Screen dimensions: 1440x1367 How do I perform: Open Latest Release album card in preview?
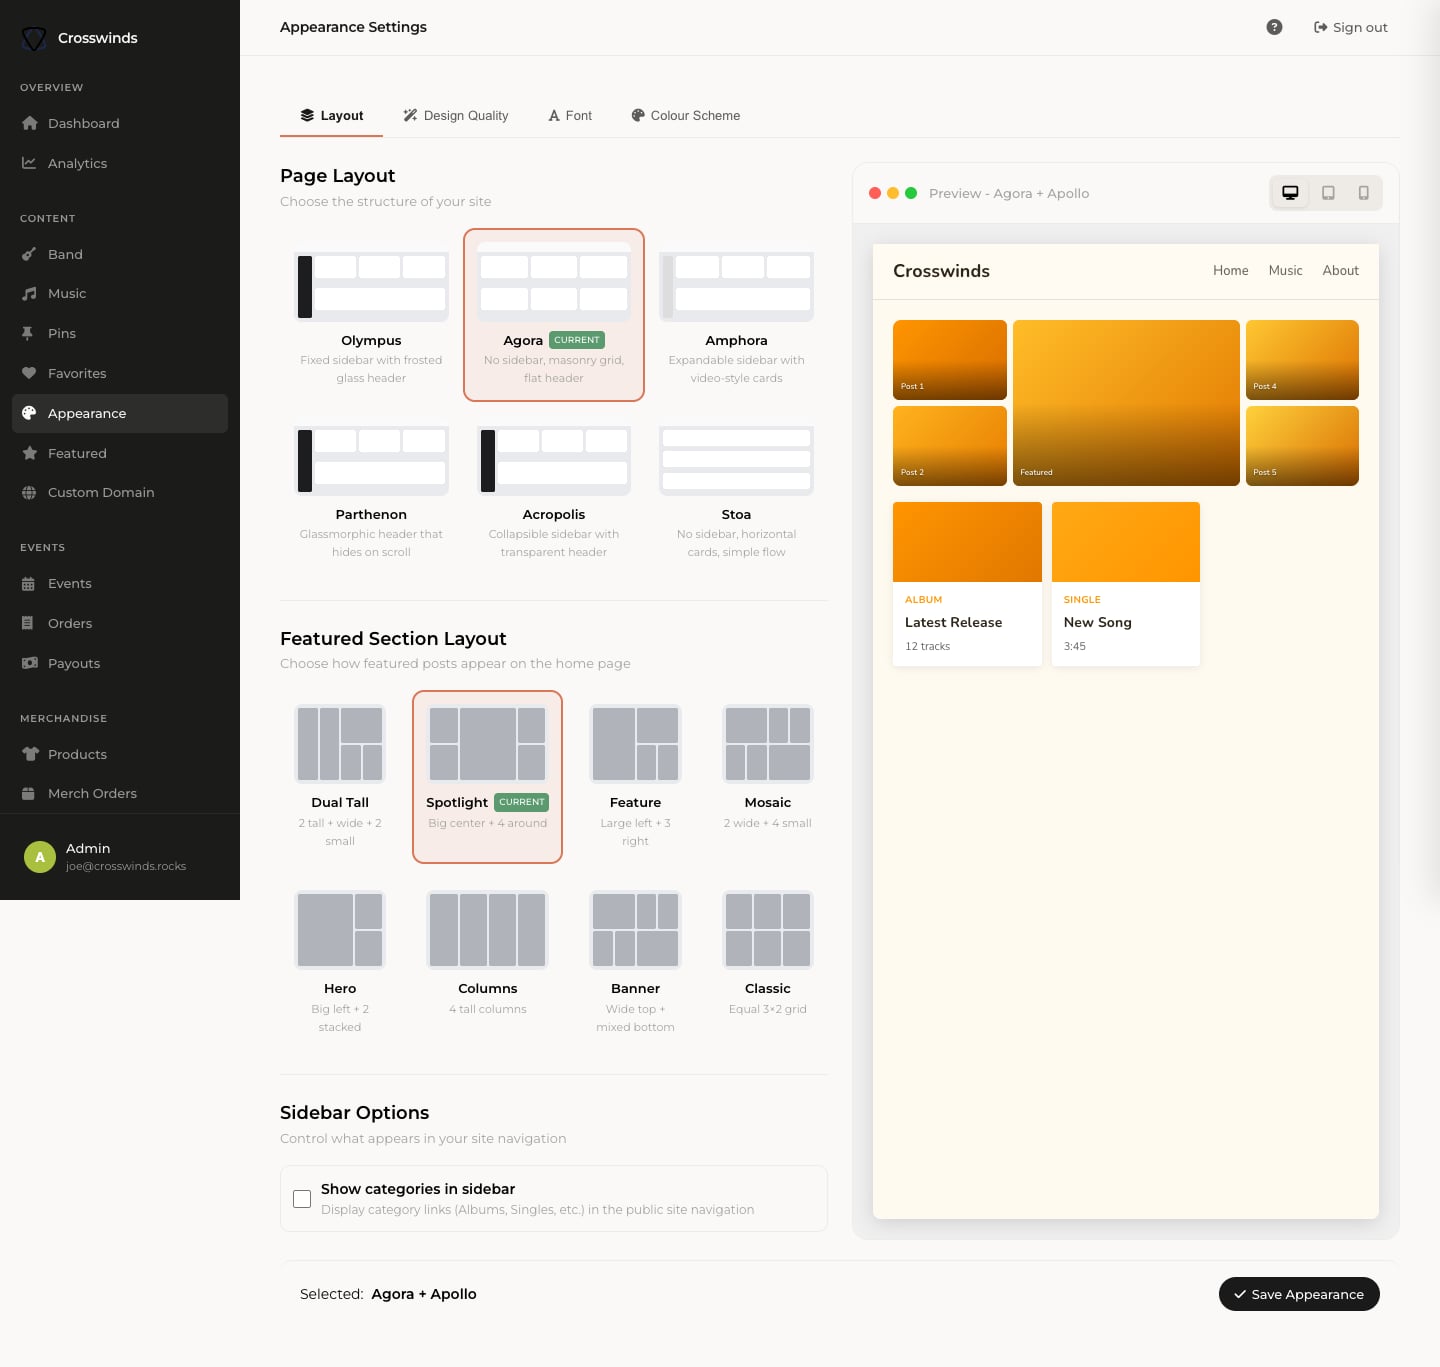point(967,584)
